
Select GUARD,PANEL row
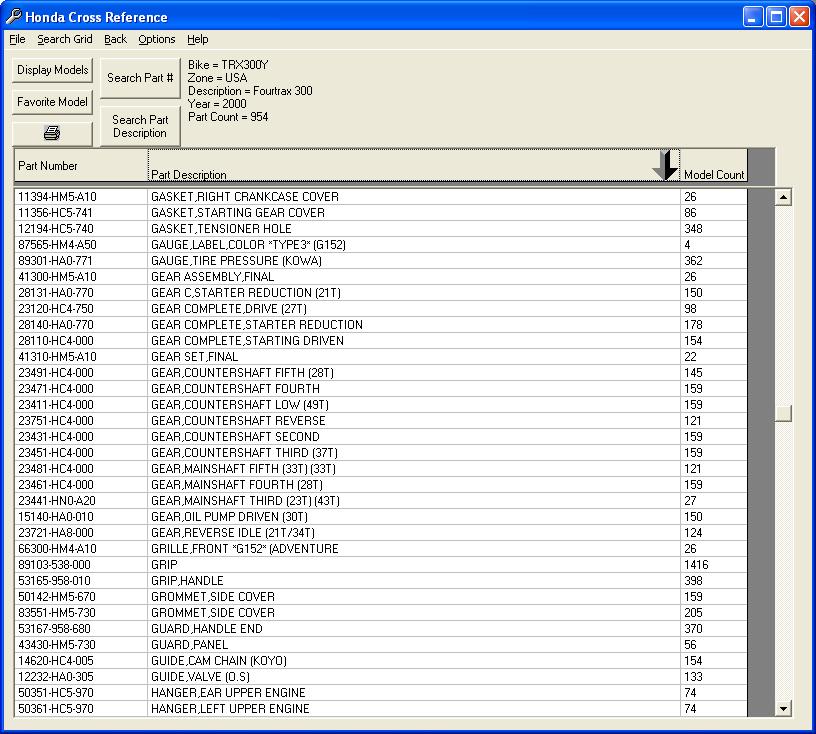381,645
